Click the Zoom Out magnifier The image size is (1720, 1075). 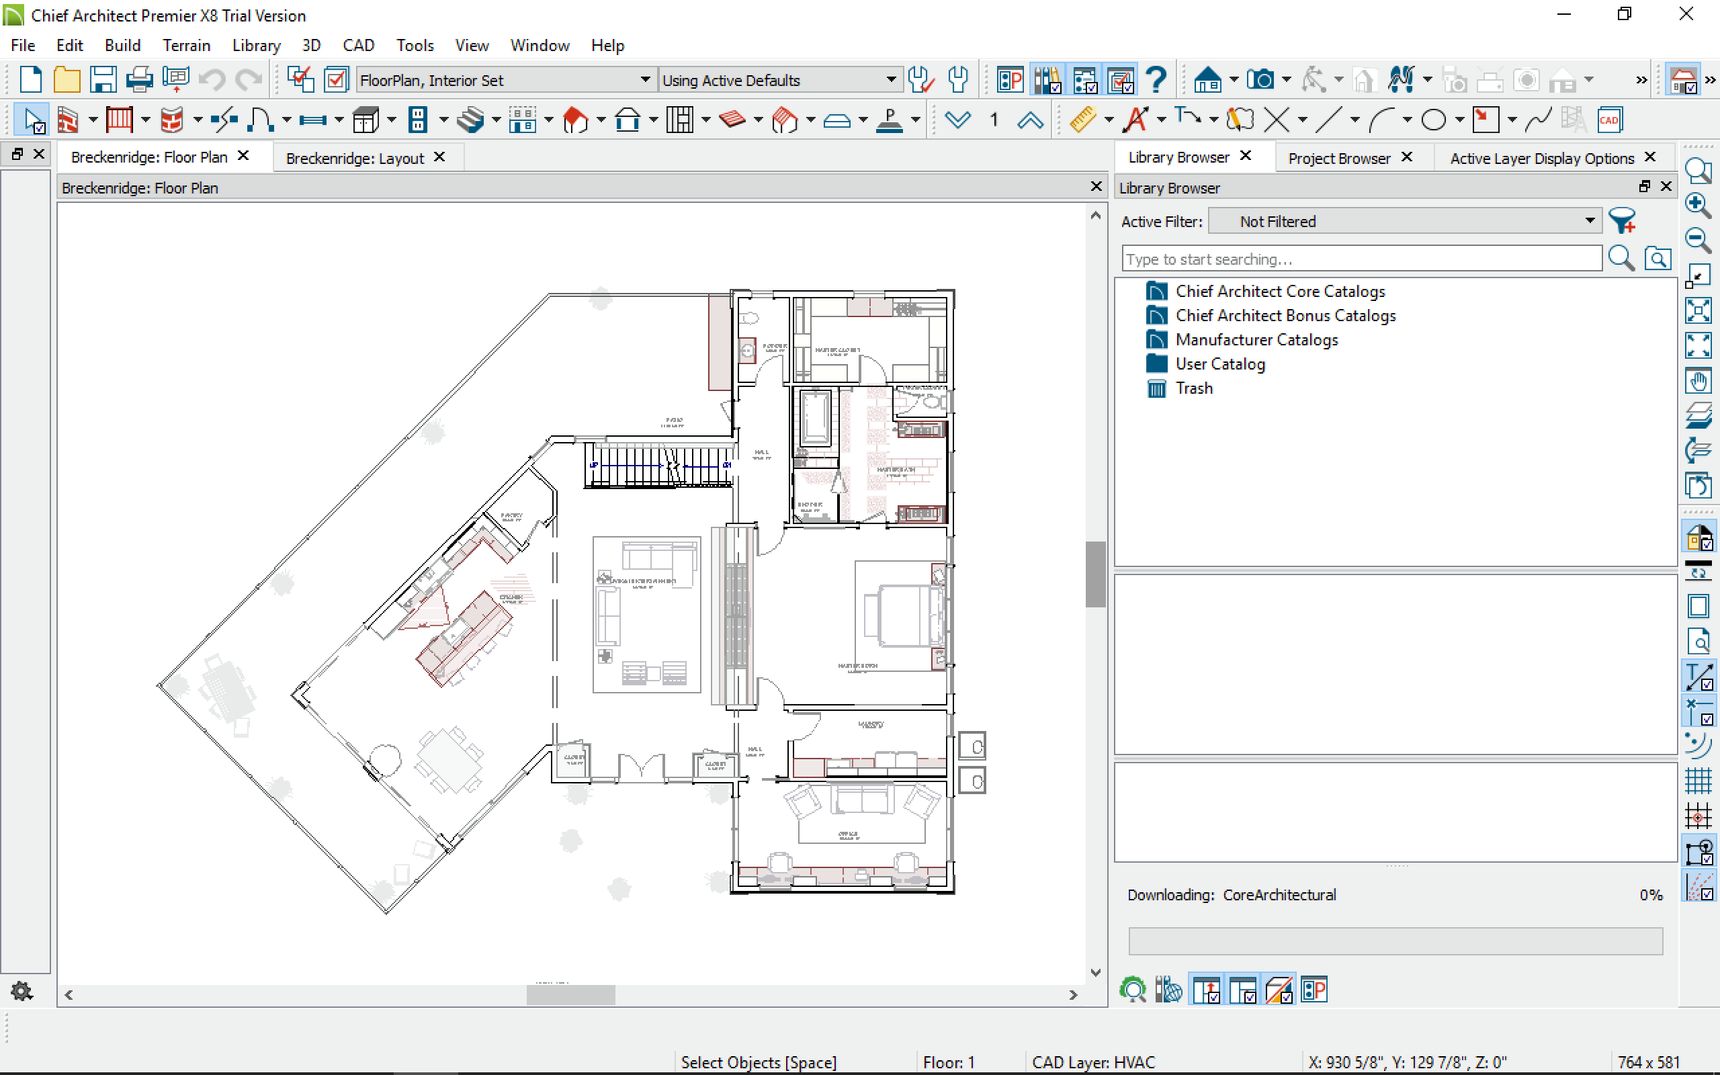coord(1698,240)
